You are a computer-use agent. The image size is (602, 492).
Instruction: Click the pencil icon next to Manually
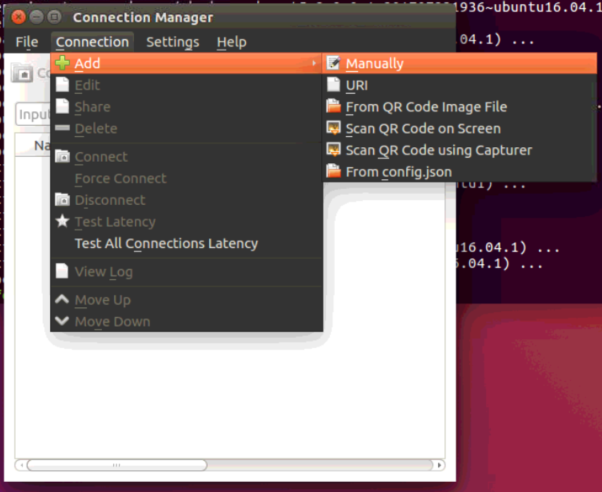click(334, 64)
